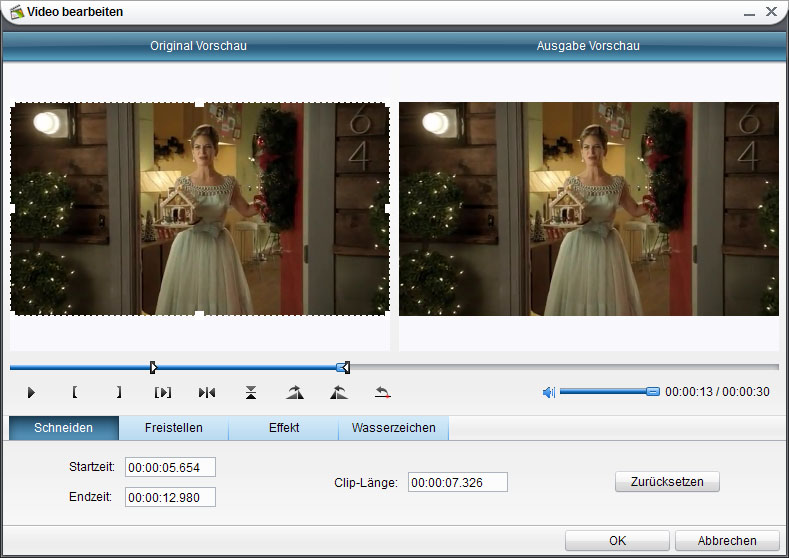Click the Startzeit input field
Image resolution: width=789 pixels, height=558 pixels.
[170, 467]
